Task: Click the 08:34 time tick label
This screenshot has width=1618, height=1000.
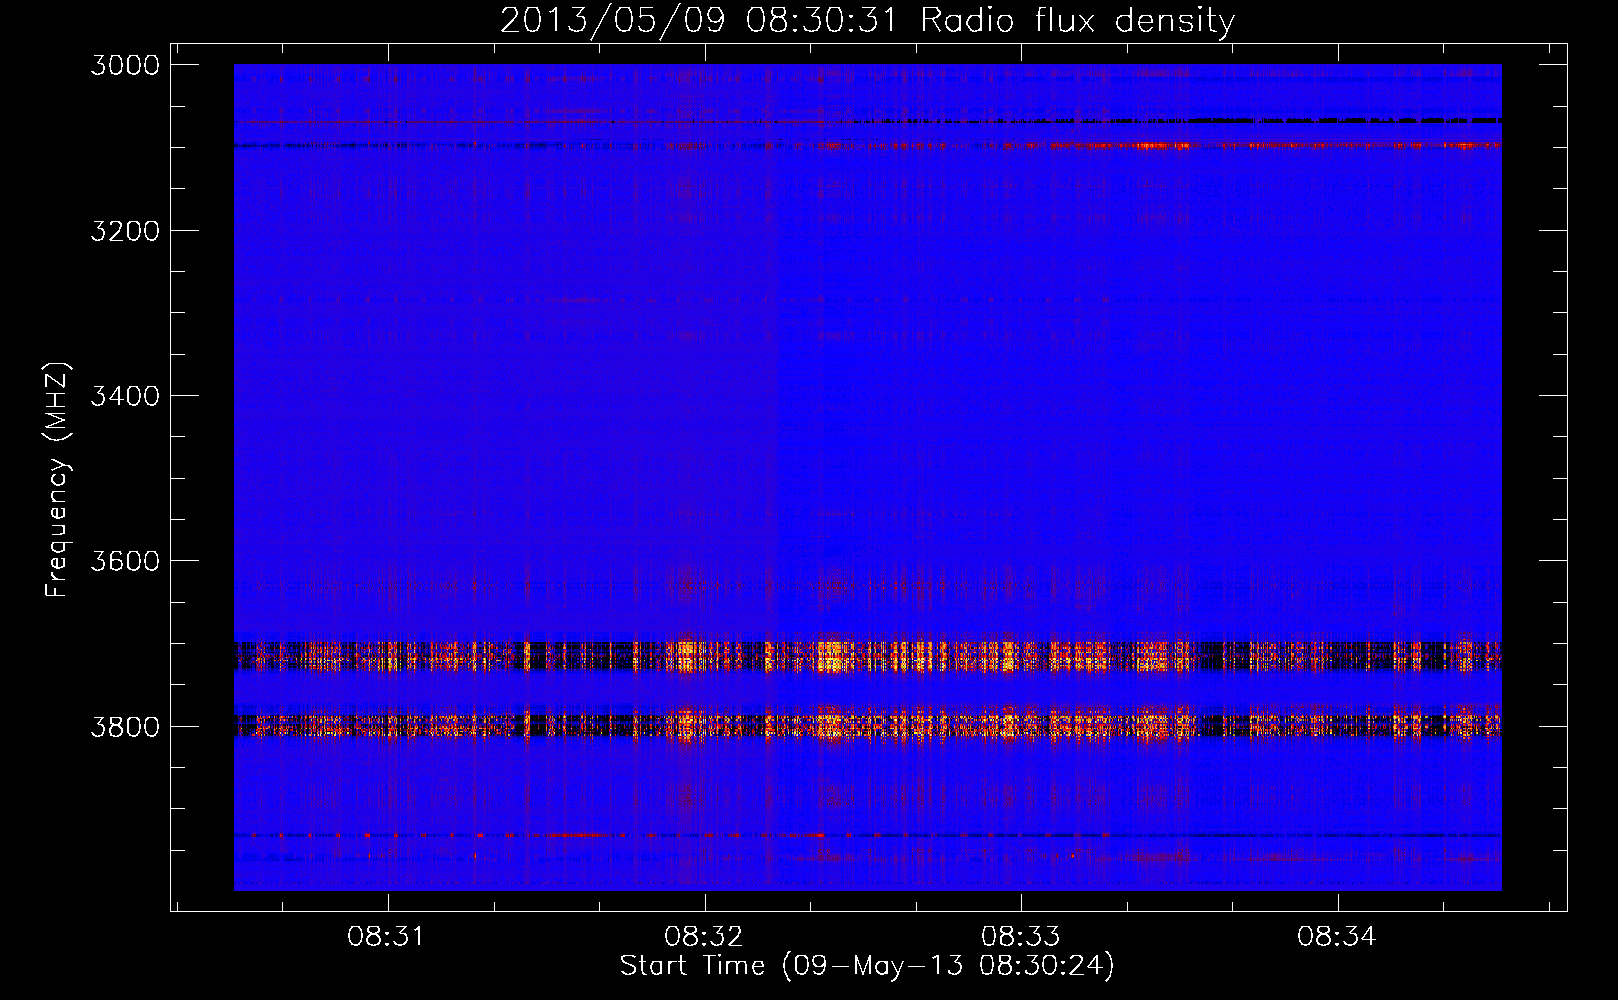Action: (1337, 937)
